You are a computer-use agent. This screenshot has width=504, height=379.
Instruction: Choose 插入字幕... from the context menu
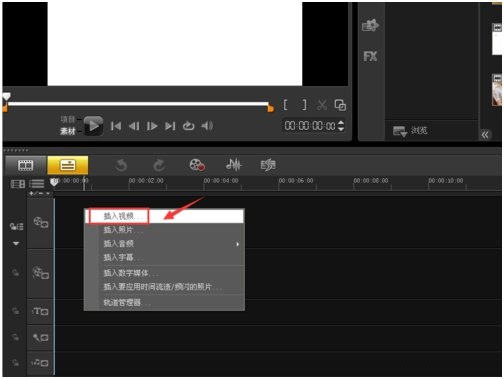pos(164,257)
